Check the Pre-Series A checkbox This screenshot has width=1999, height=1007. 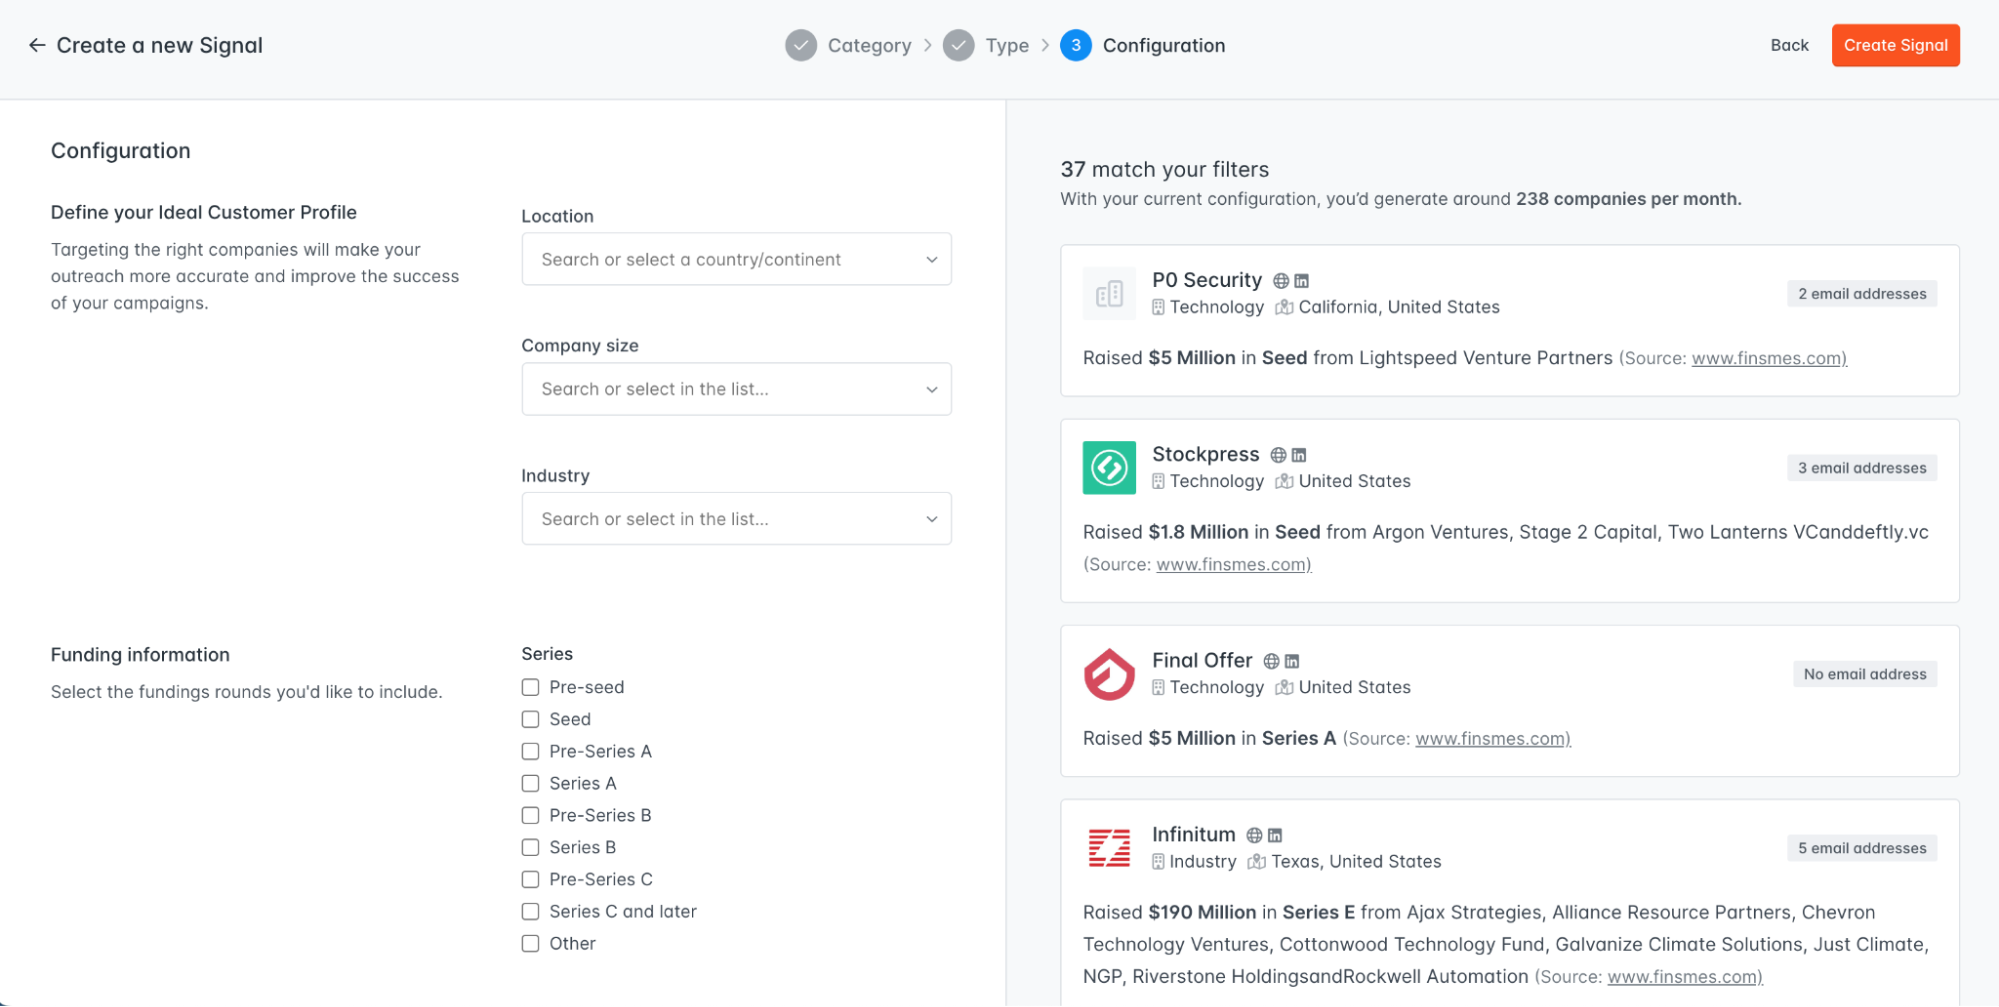click(x=530, y=751)
